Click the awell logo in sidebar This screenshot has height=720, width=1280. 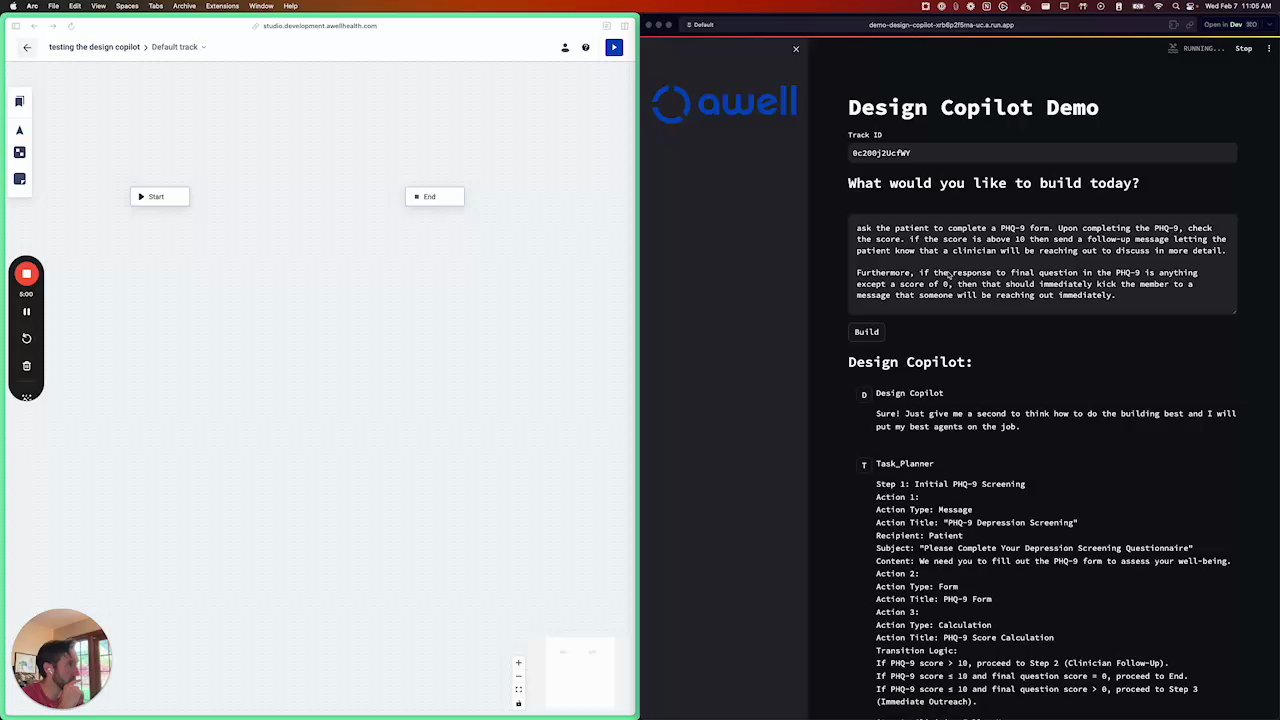coord(725,103)
